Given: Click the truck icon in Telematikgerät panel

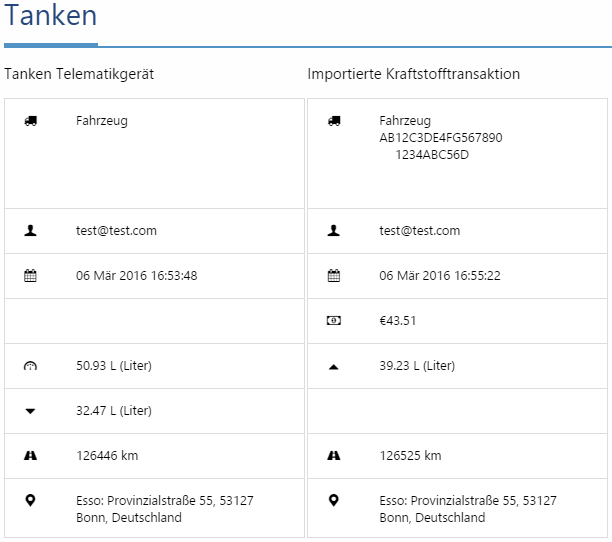Looking at the screenshot, I should coord(30,121).
